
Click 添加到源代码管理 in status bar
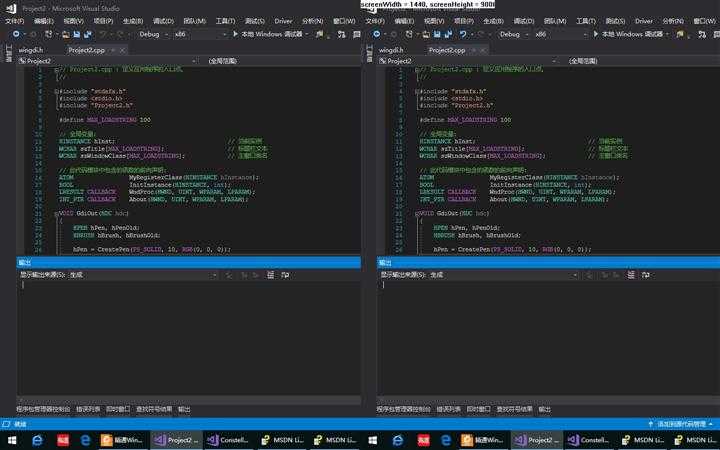(x=681, y=424)
